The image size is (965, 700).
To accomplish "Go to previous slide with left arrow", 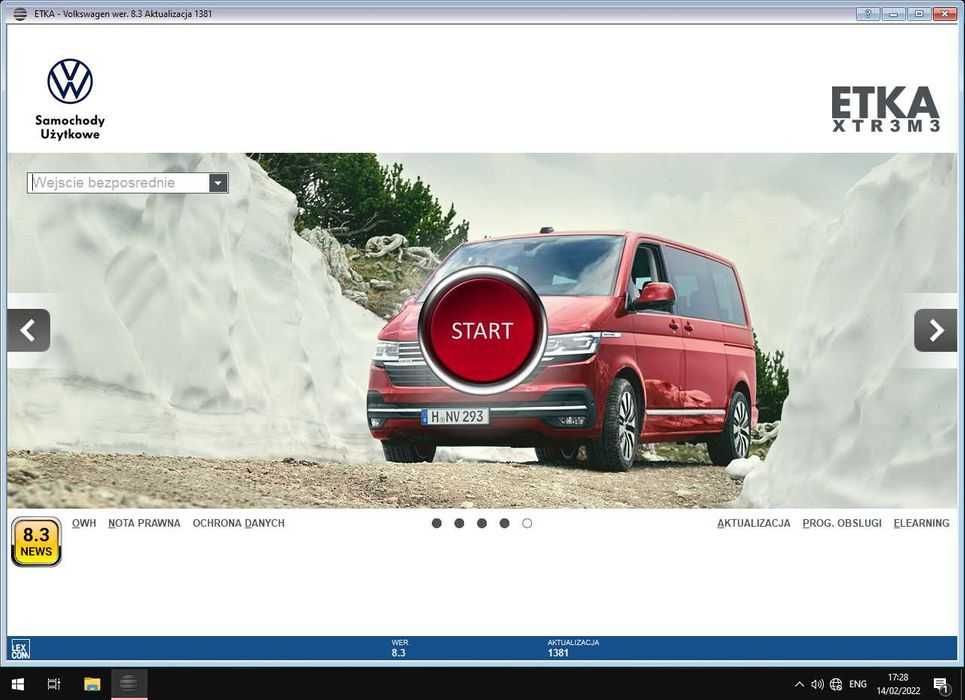I will [28, 331].
